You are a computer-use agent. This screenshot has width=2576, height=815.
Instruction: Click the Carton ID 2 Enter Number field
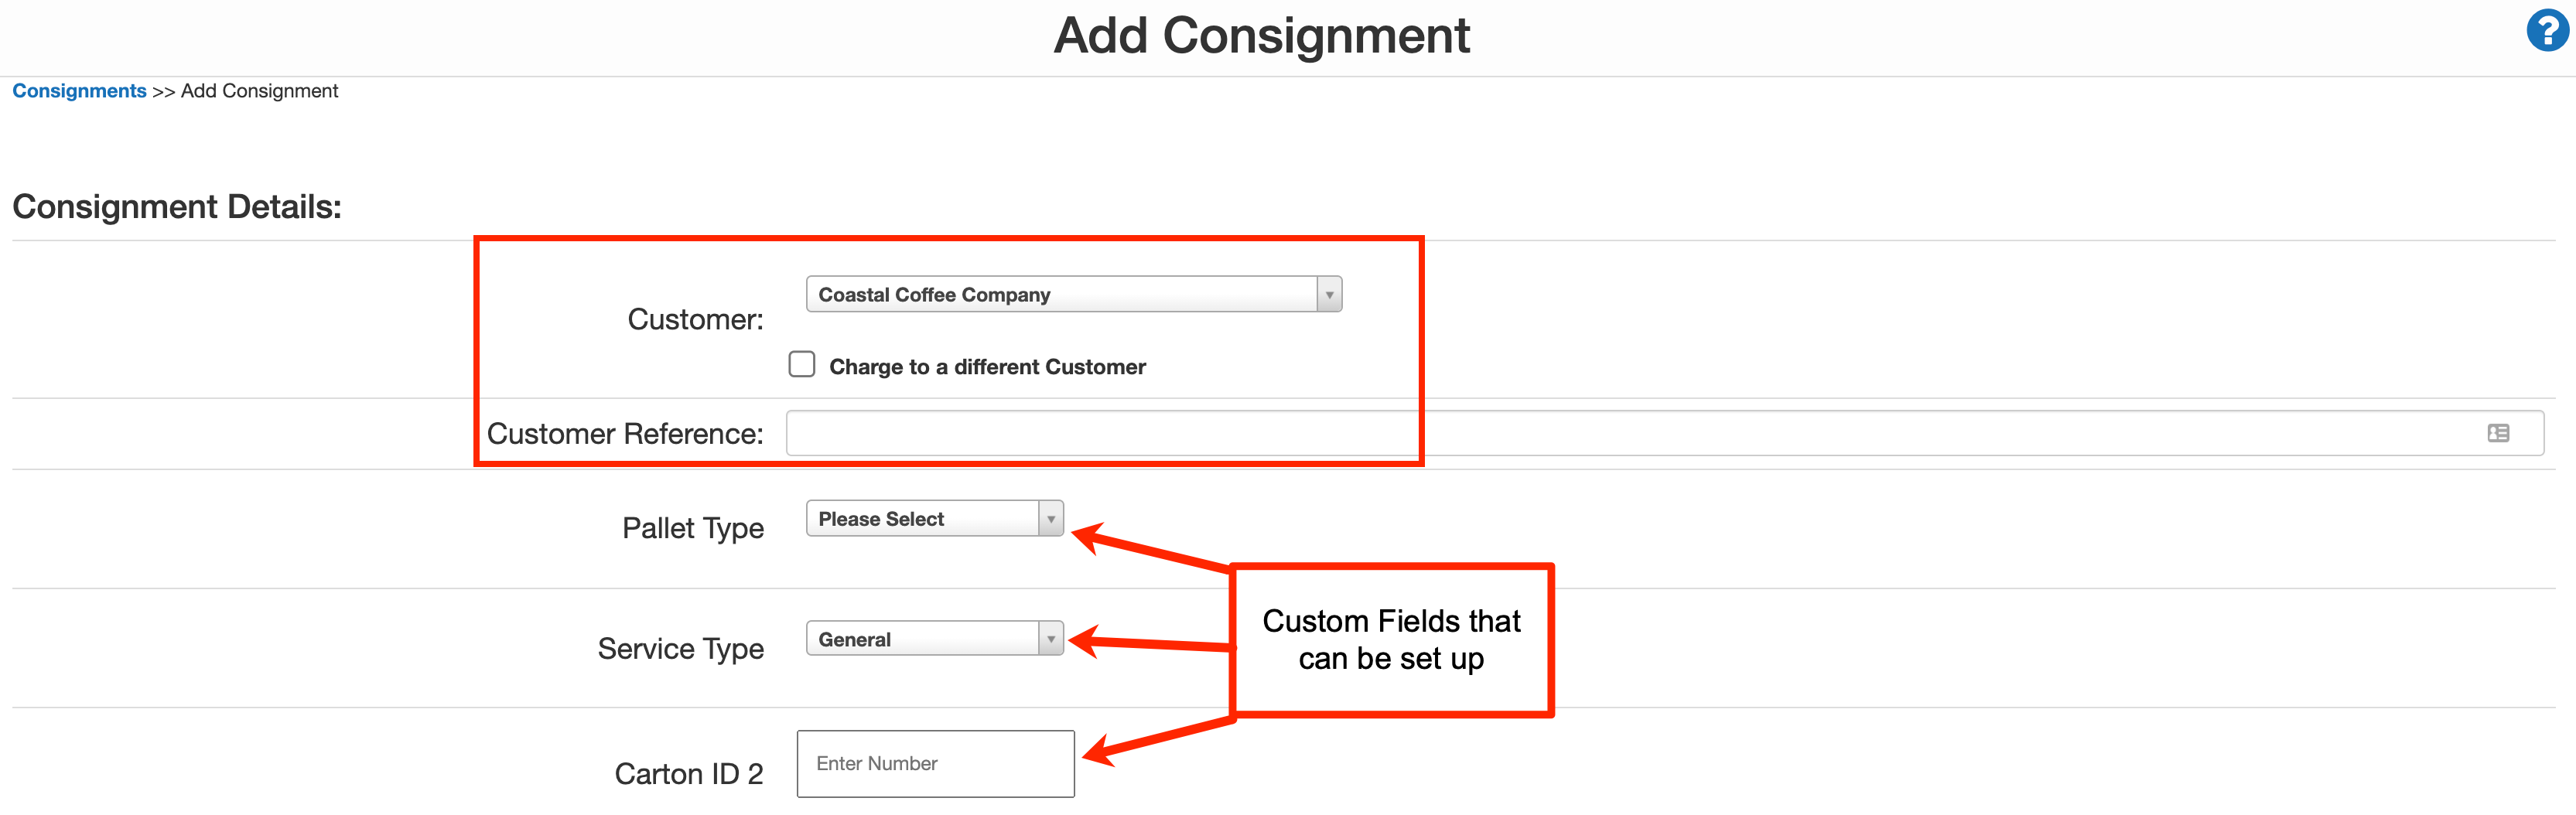tap(934, 763)
